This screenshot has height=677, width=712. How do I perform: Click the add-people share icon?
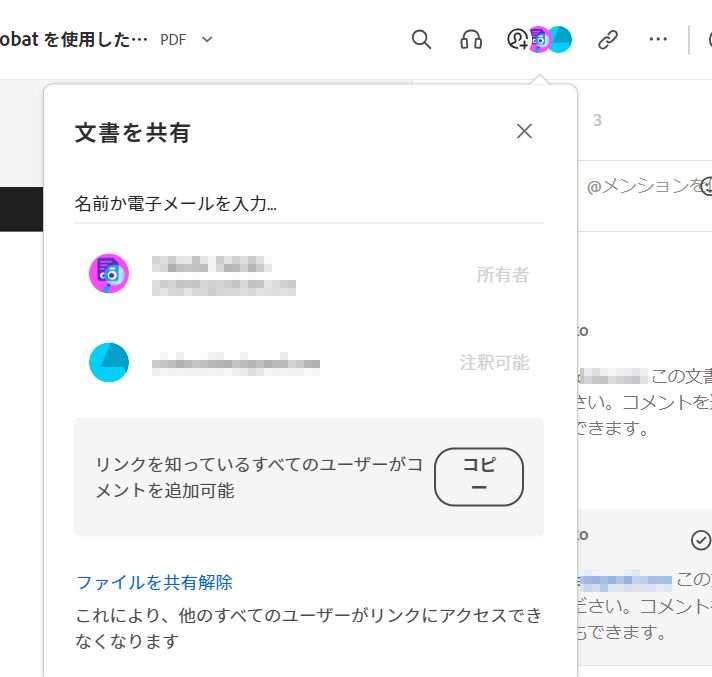[x=518, y=40]
